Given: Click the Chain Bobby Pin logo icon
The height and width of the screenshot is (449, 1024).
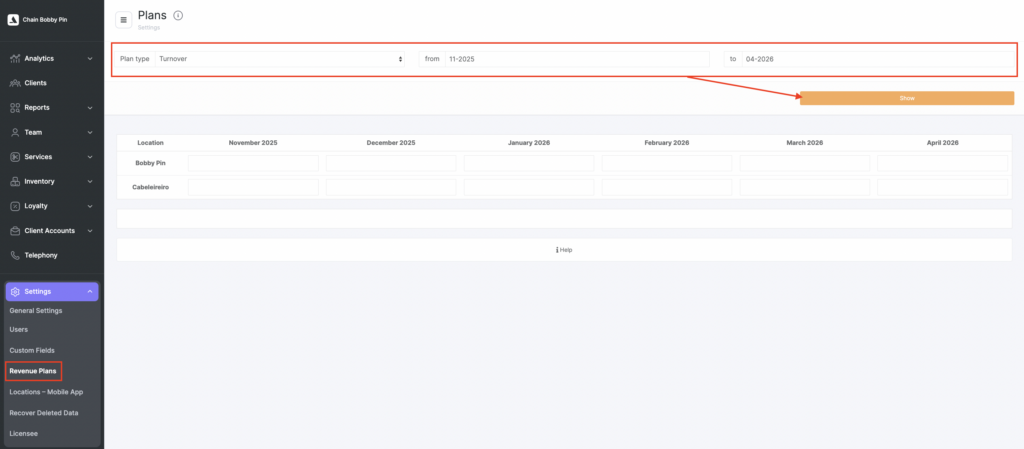Looking at the screenshot, I should (13, 19).
